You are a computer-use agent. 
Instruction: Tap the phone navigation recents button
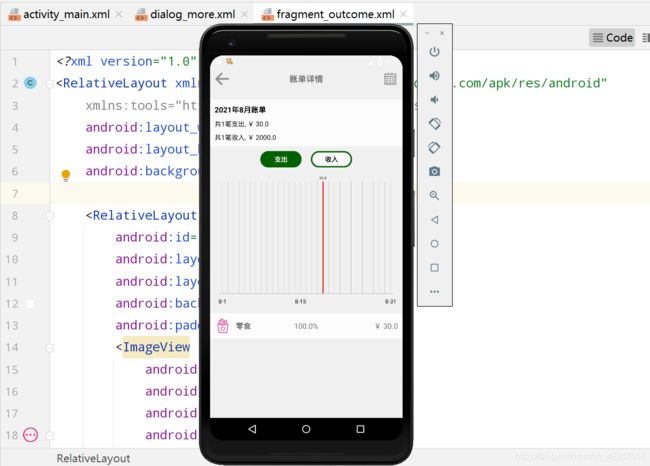(x=360, y=429)
